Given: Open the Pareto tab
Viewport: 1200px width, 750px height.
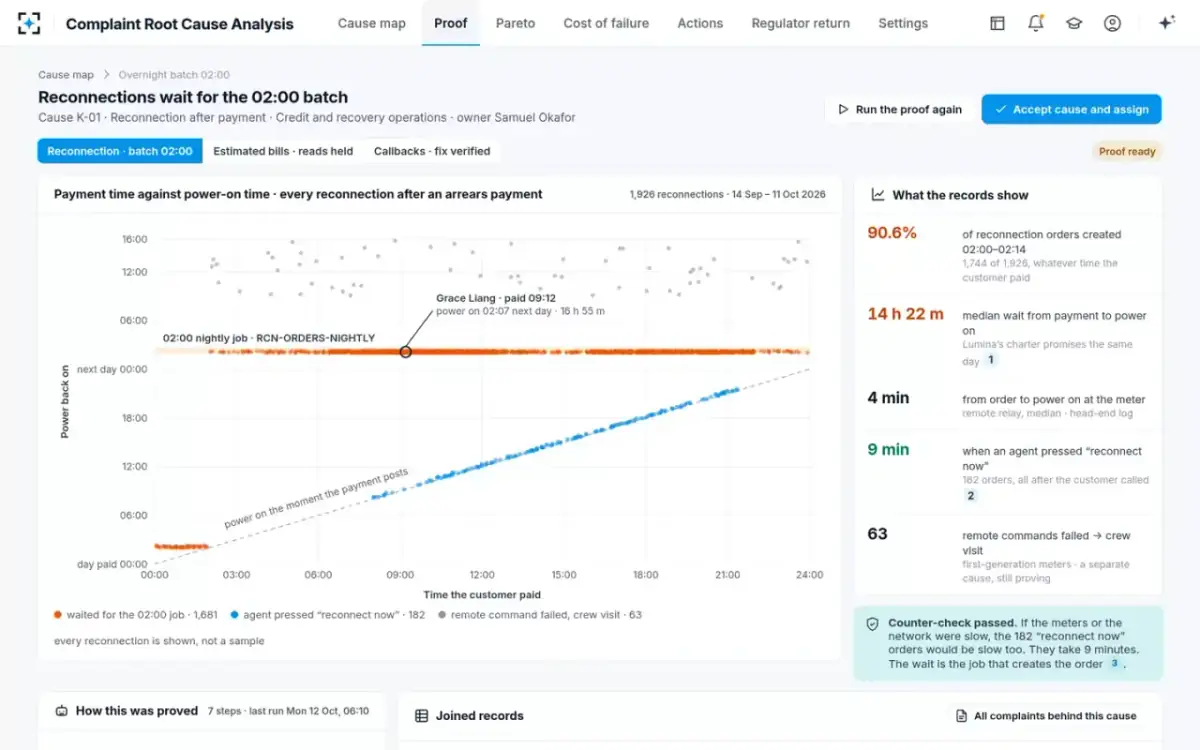Looking at the screenshot, I should [x=515, y=23].
